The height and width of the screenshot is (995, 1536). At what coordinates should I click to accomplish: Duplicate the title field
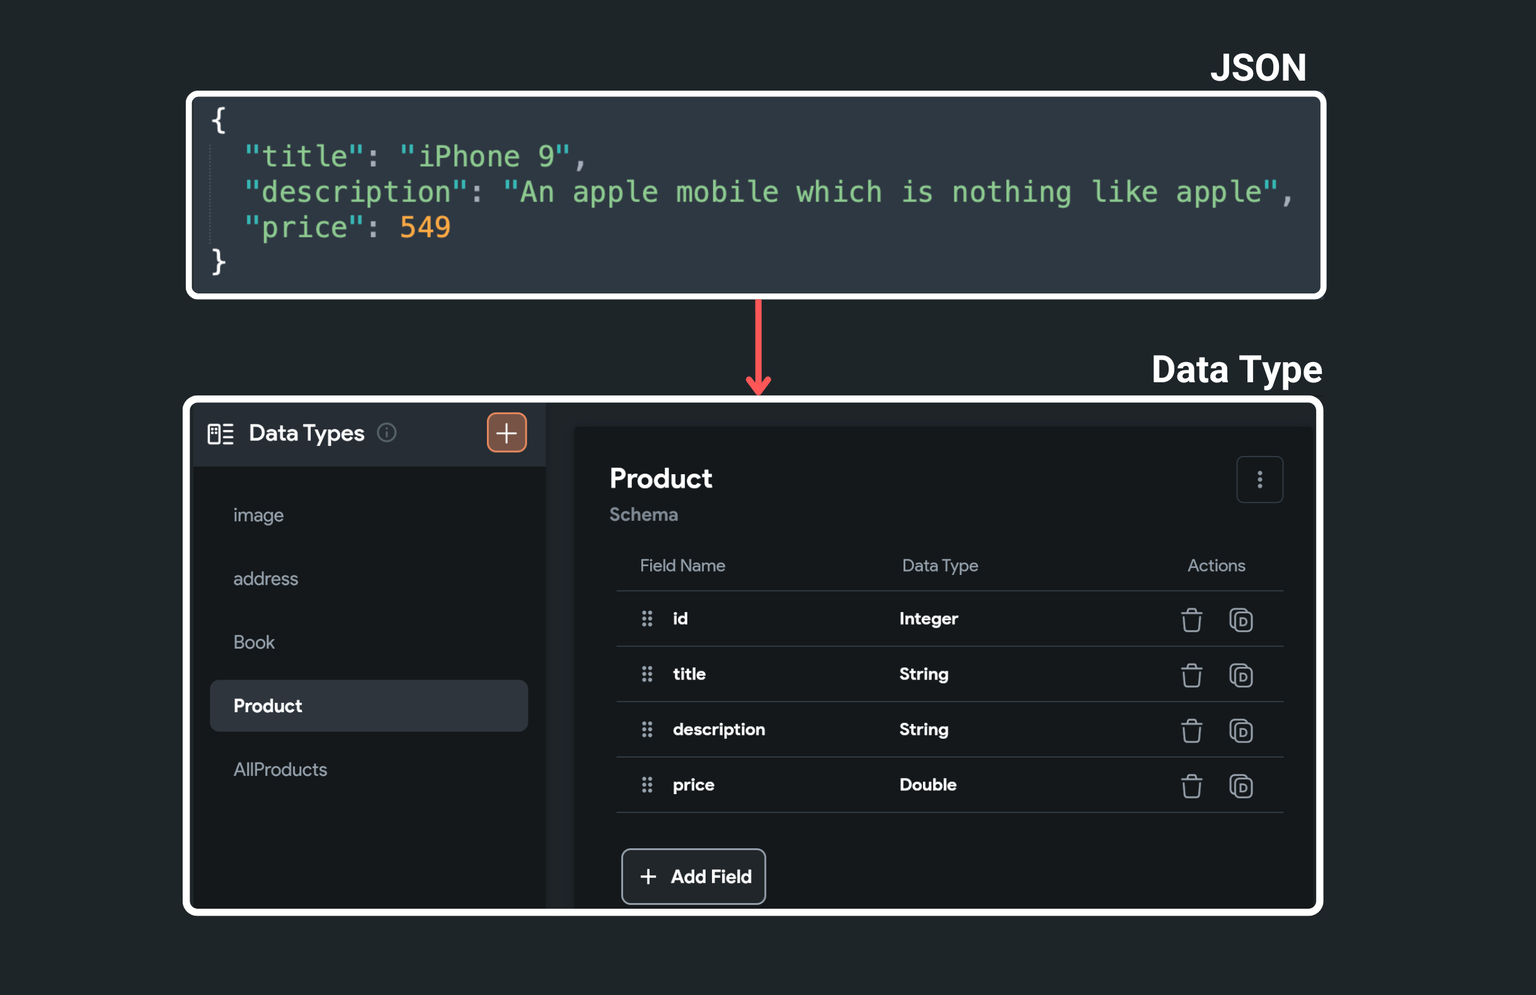tap(1241, 675)
